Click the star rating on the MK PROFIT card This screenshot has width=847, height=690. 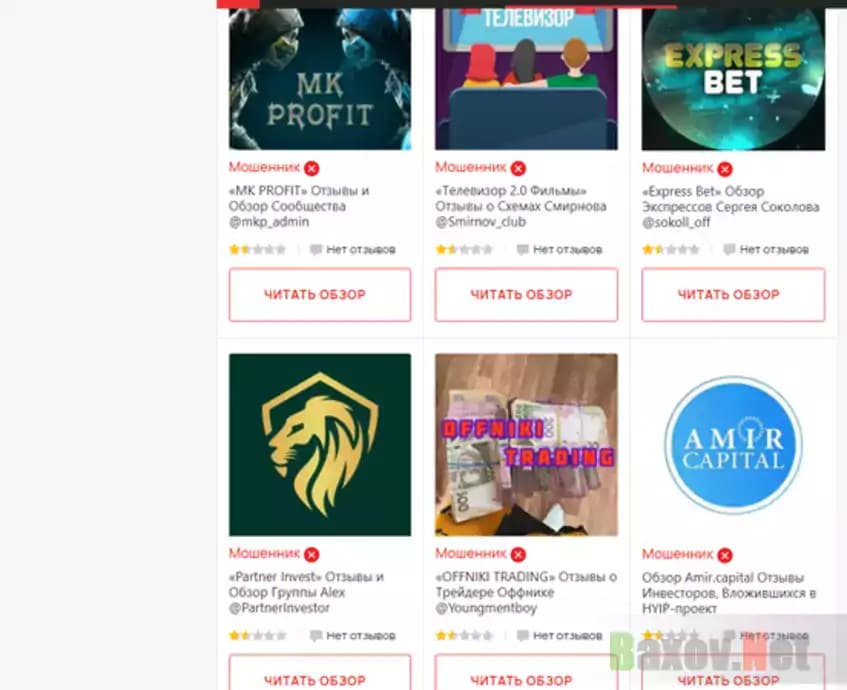[x=258, y=250]
